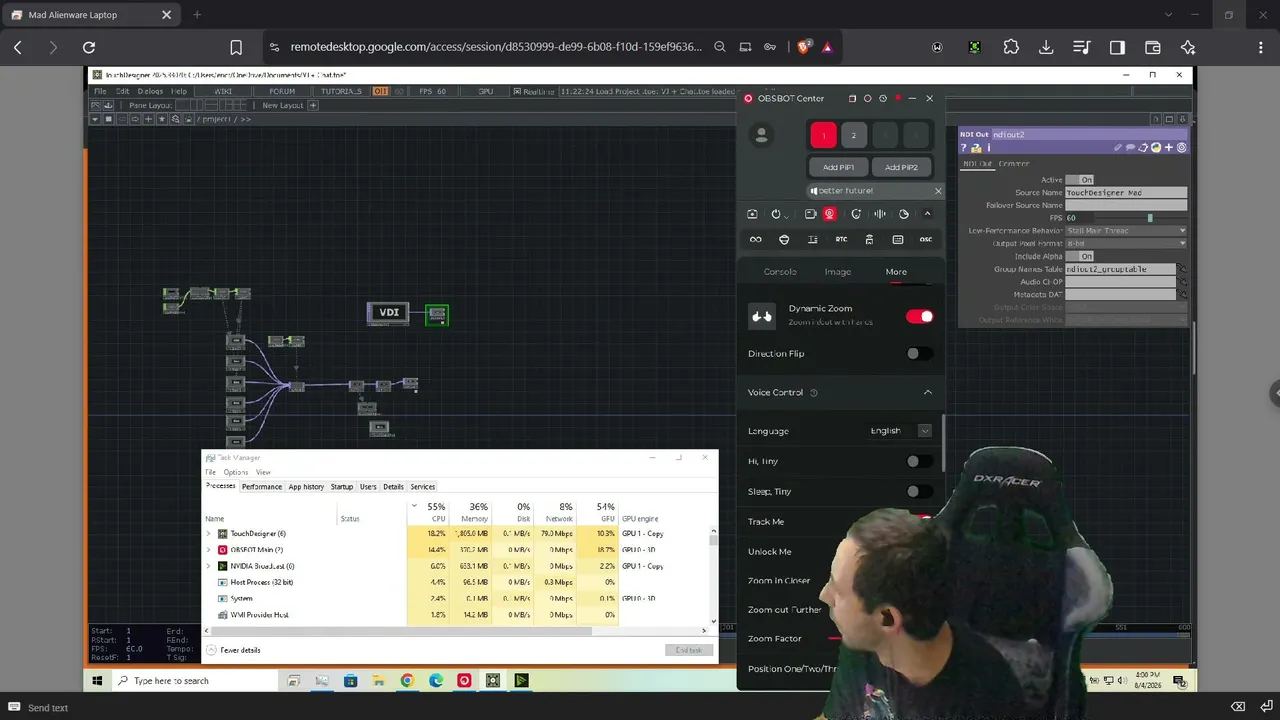Open the Performance tab in Task Manager
This screenshot has height=720, width=1280.
tap(261, 487)
